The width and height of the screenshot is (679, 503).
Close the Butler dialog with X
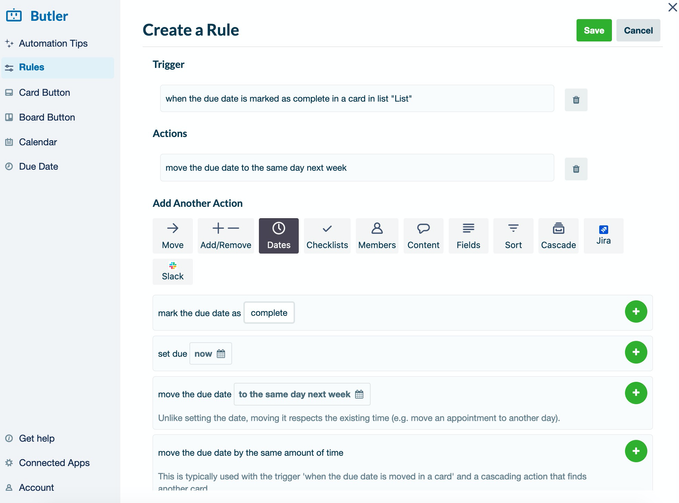click(x=672, y=7)
